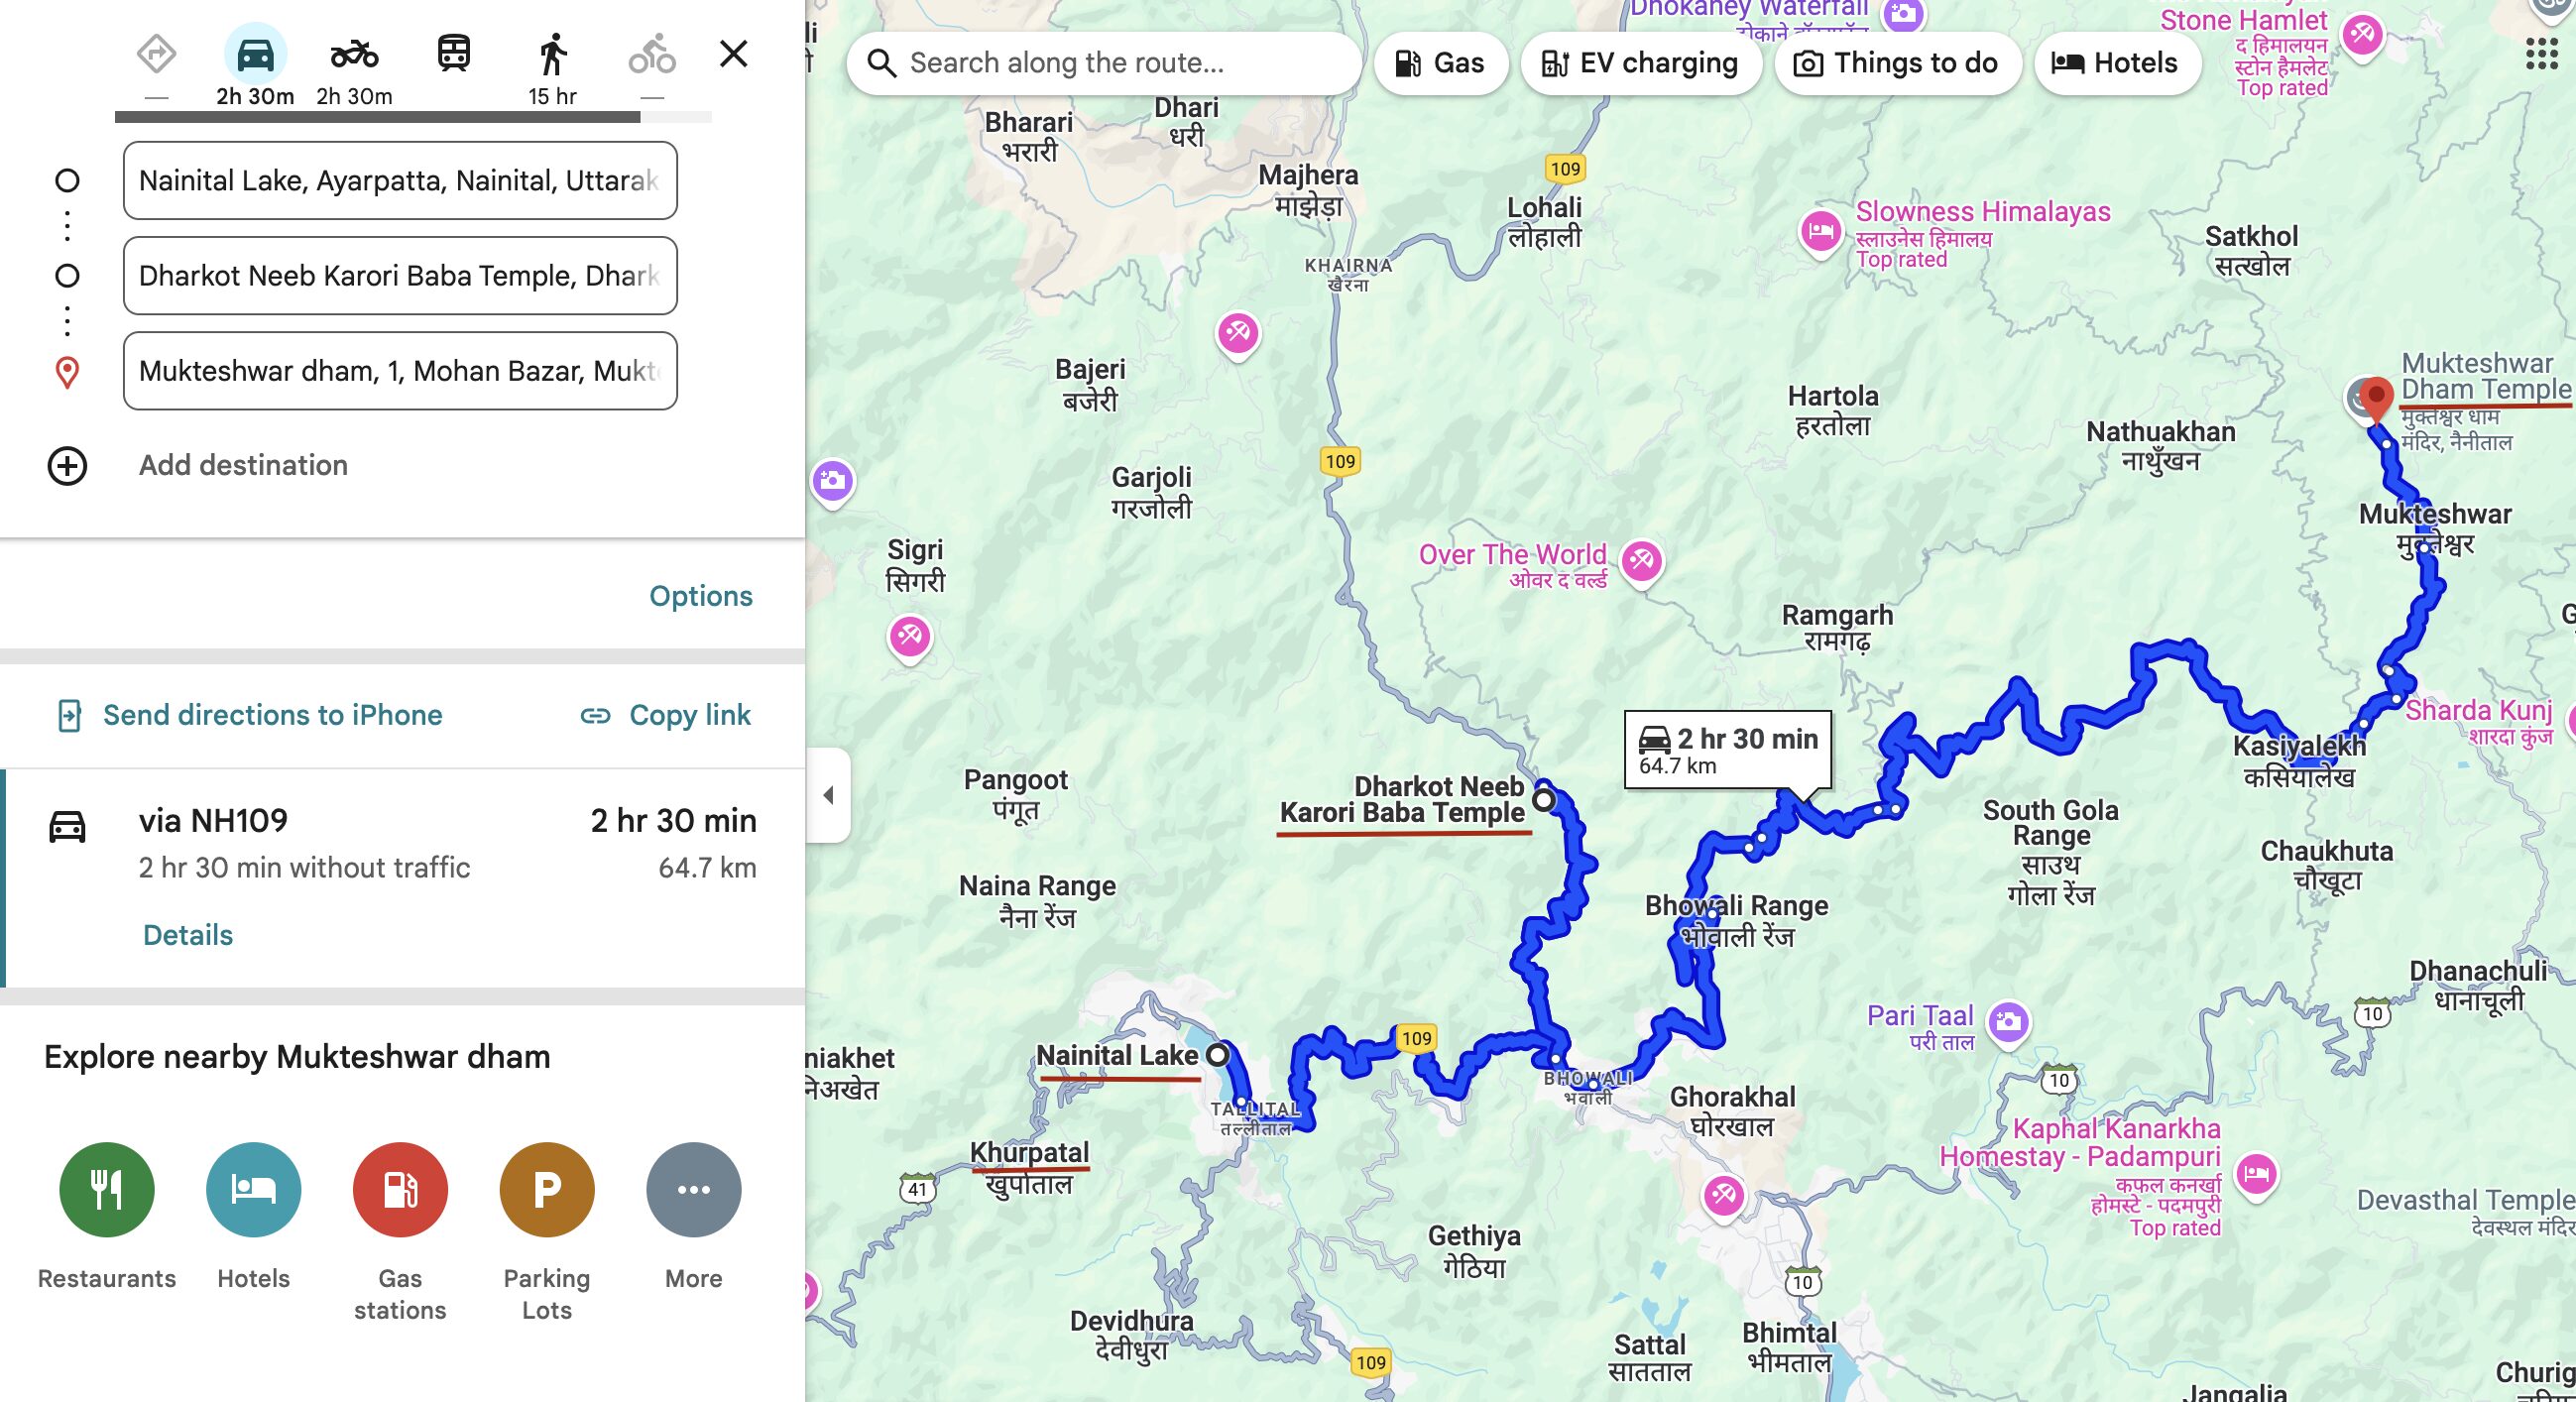Toggle EV charging filter chip
The width and height of the screenshot is (2576, 1402).
[1640, 63]
